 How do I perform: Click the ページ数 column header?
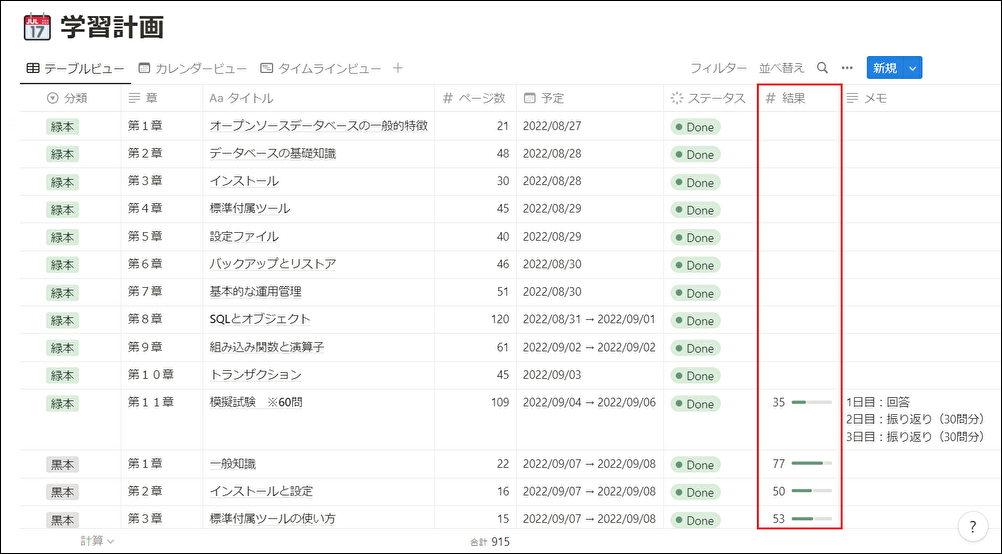point(474,98)
